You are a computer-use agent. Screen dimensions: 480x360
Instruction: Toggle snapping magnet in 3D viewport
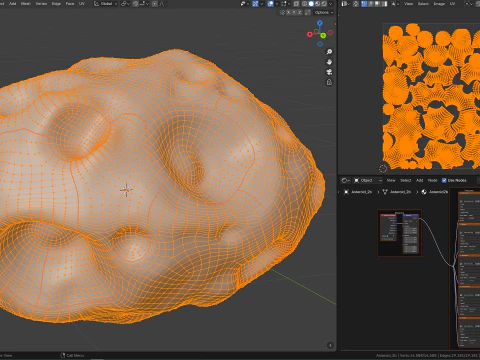click(x=136, y=4)
